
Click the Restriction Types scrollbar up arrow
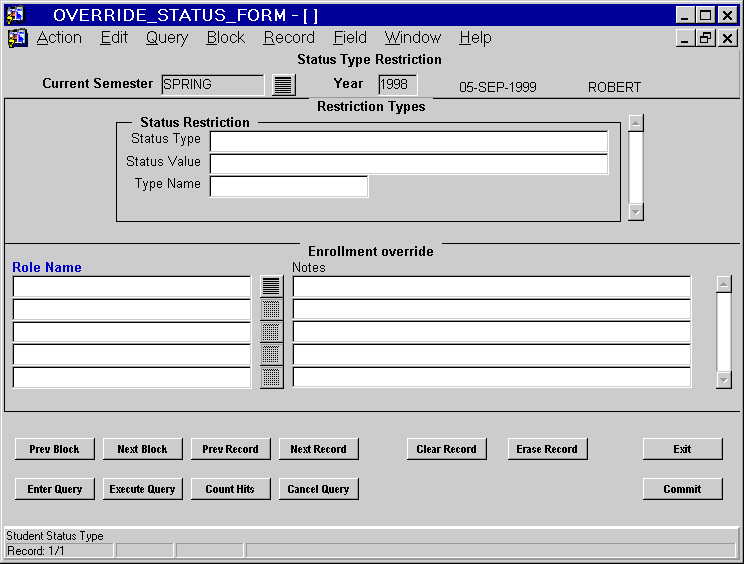click(x=636, y=123)
